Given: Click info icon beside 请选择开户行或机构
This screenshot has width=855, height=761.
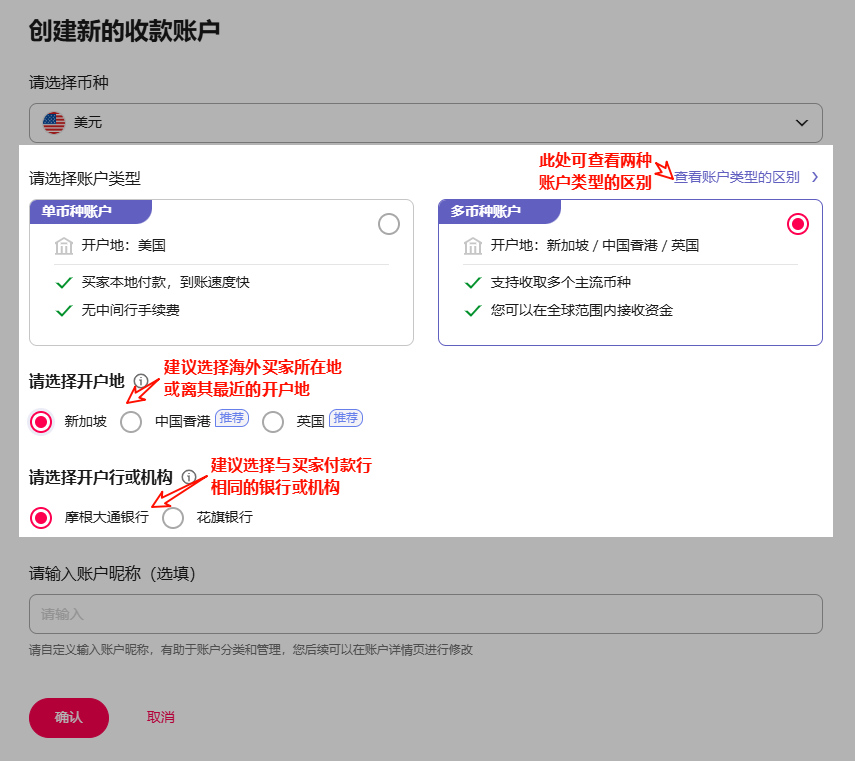Looking at the screenshot, I should [189, 477].
